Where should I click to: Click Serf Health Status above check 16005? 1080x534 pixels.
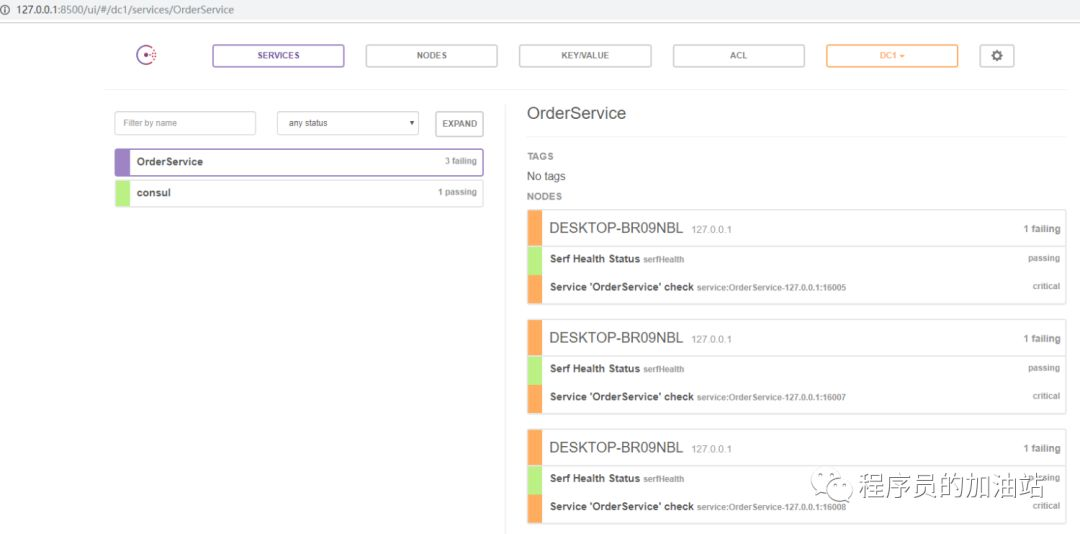click(796, 259)
